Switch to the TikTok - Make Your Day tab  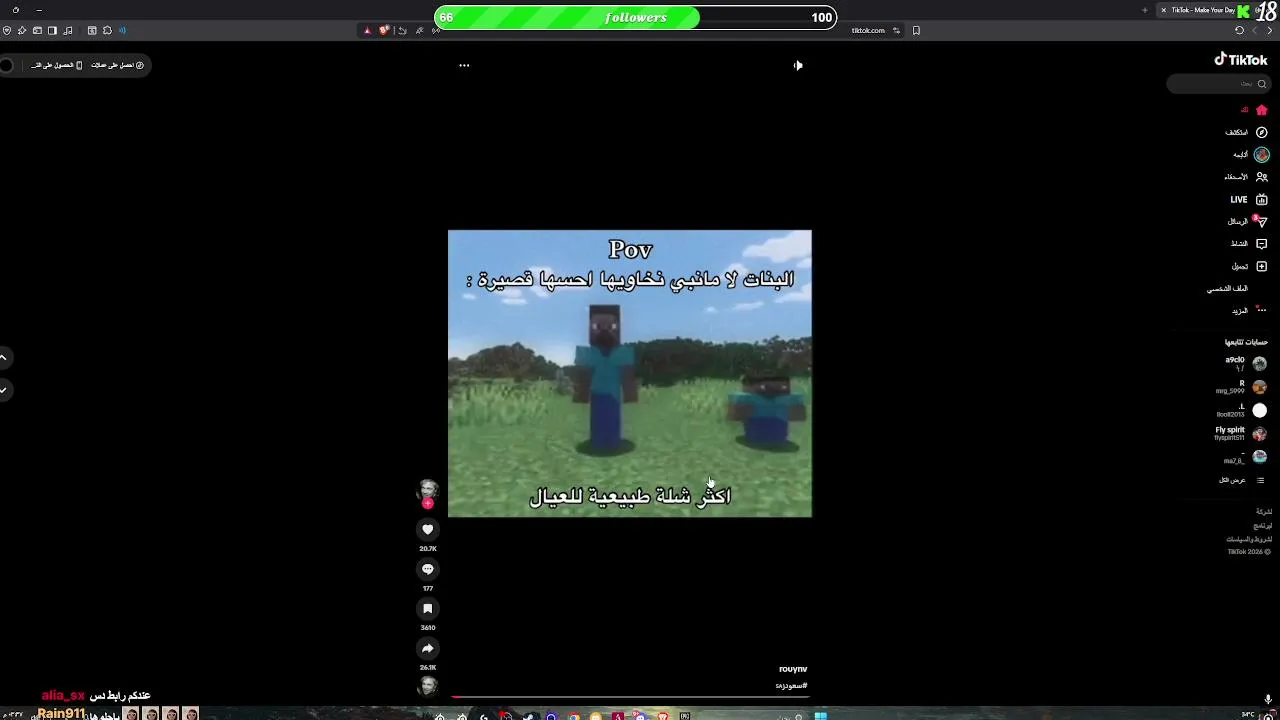click(1203, 10)
